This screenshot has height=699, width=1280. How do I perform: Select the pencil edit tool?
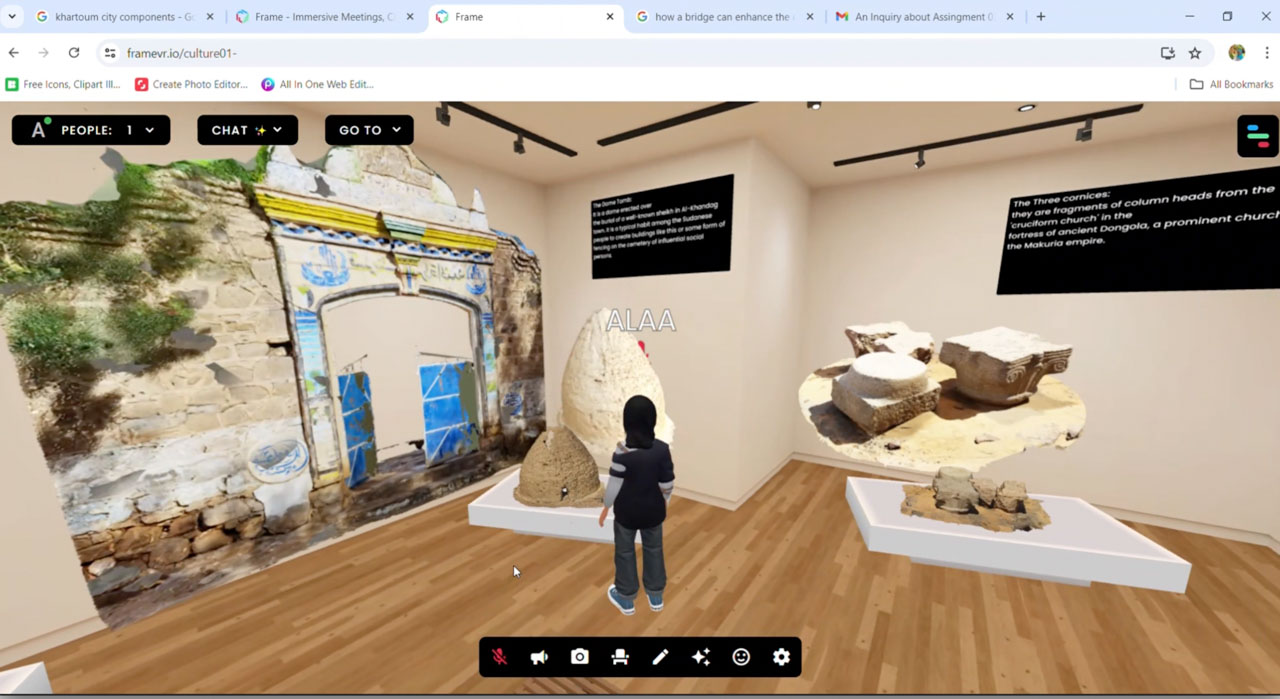click(x=660, y=657)
